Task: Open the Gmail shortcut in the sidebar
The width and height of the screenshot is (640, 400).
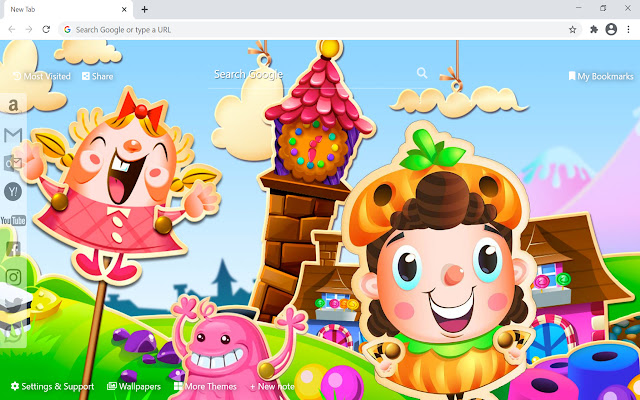Action: point(13,135)
